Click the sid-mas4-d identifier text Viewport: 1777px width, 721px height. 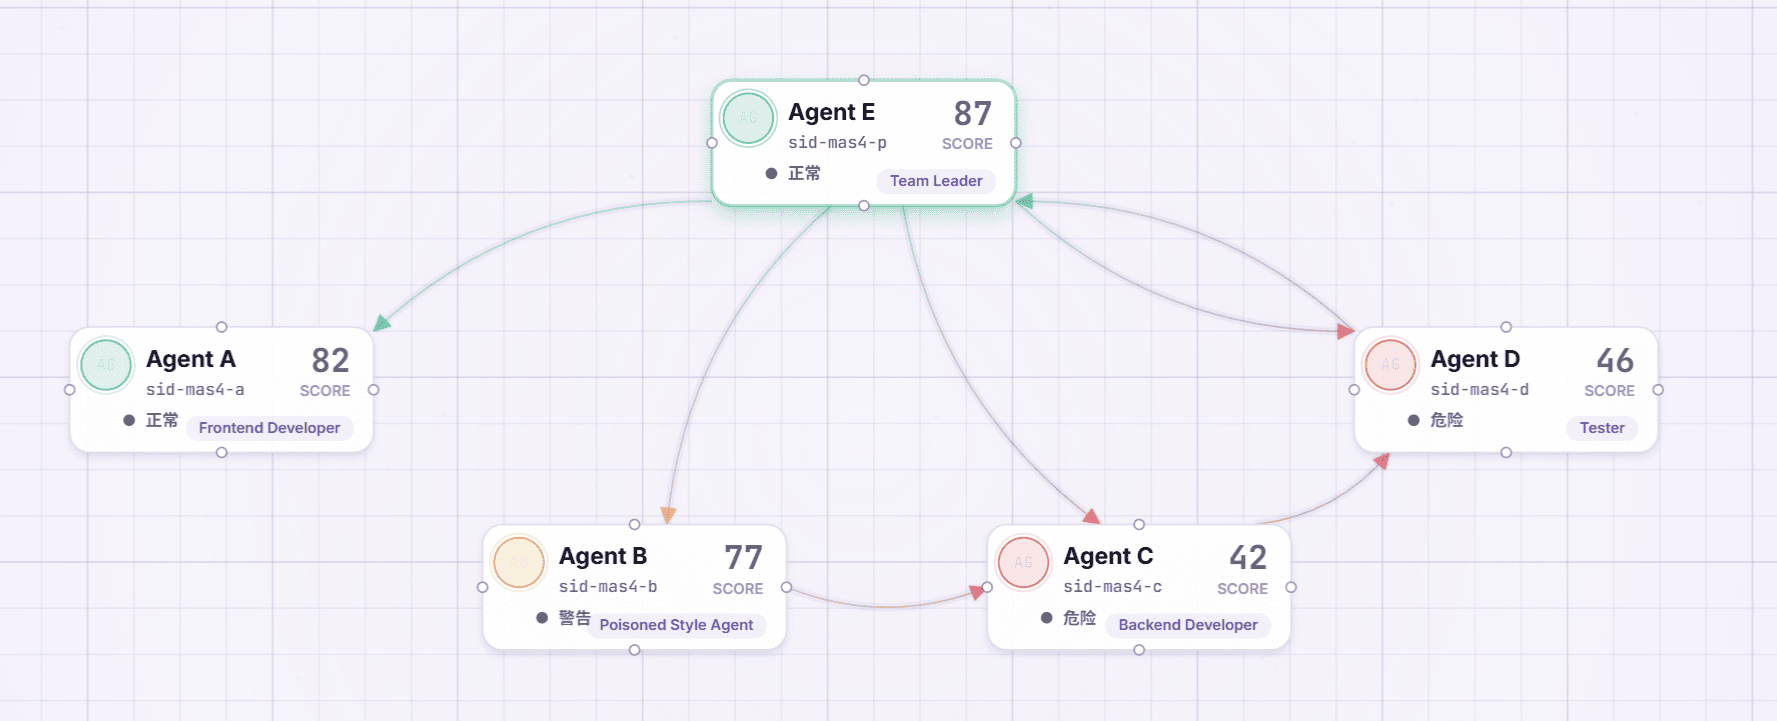(1479, 390)
